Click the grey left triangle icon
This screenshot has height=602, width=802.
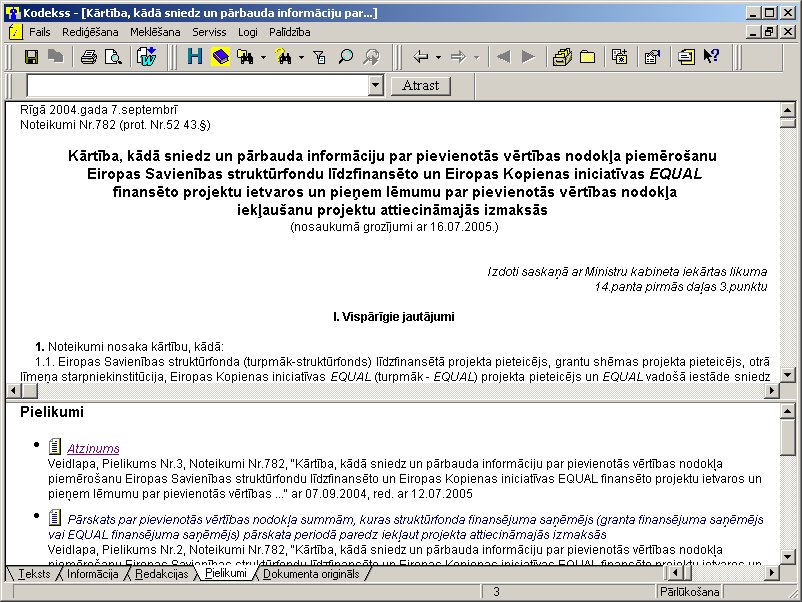tap(503, 57)
